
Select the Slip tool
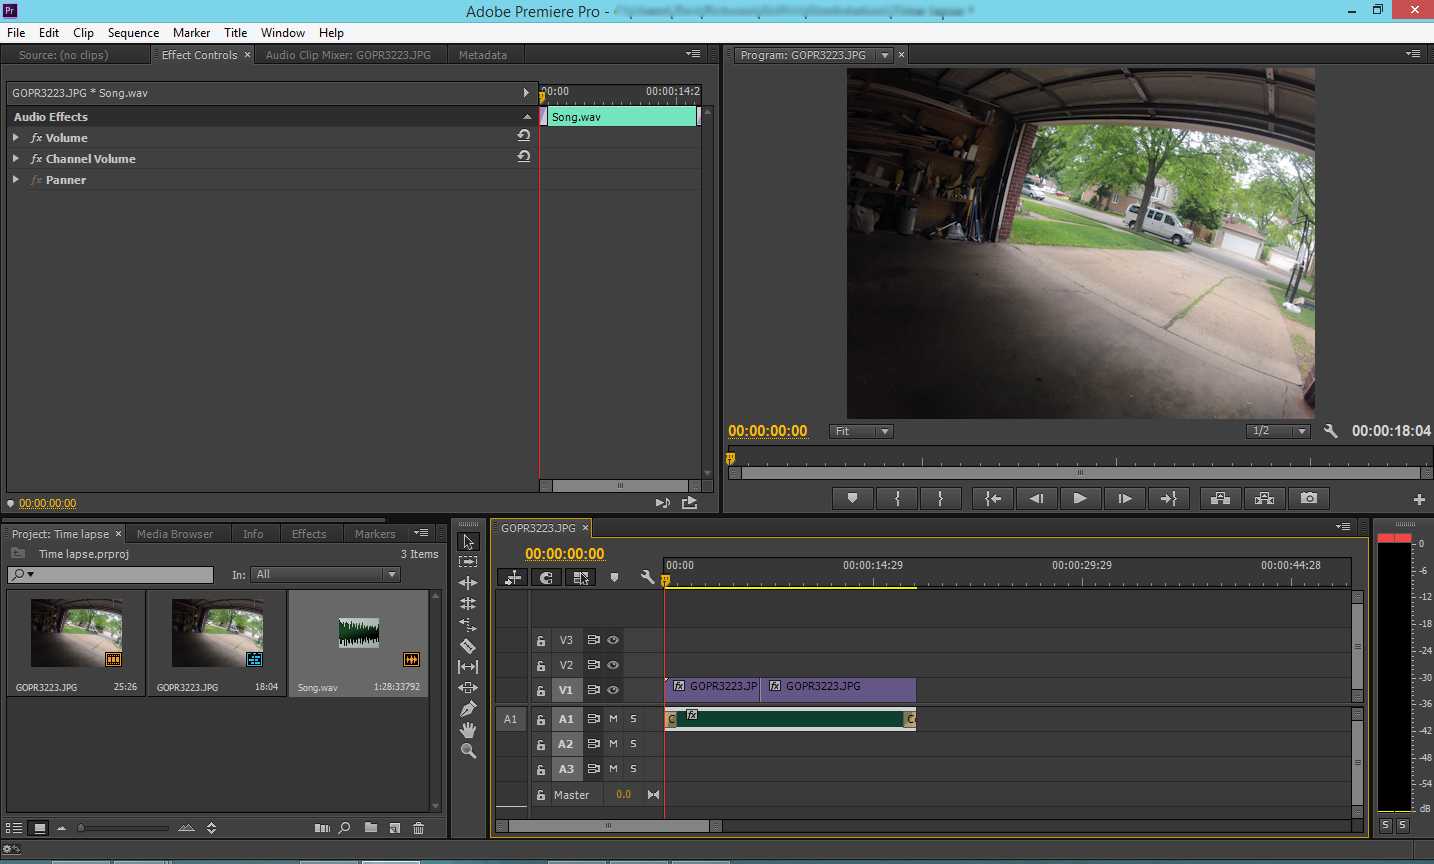tap(468, 667)
